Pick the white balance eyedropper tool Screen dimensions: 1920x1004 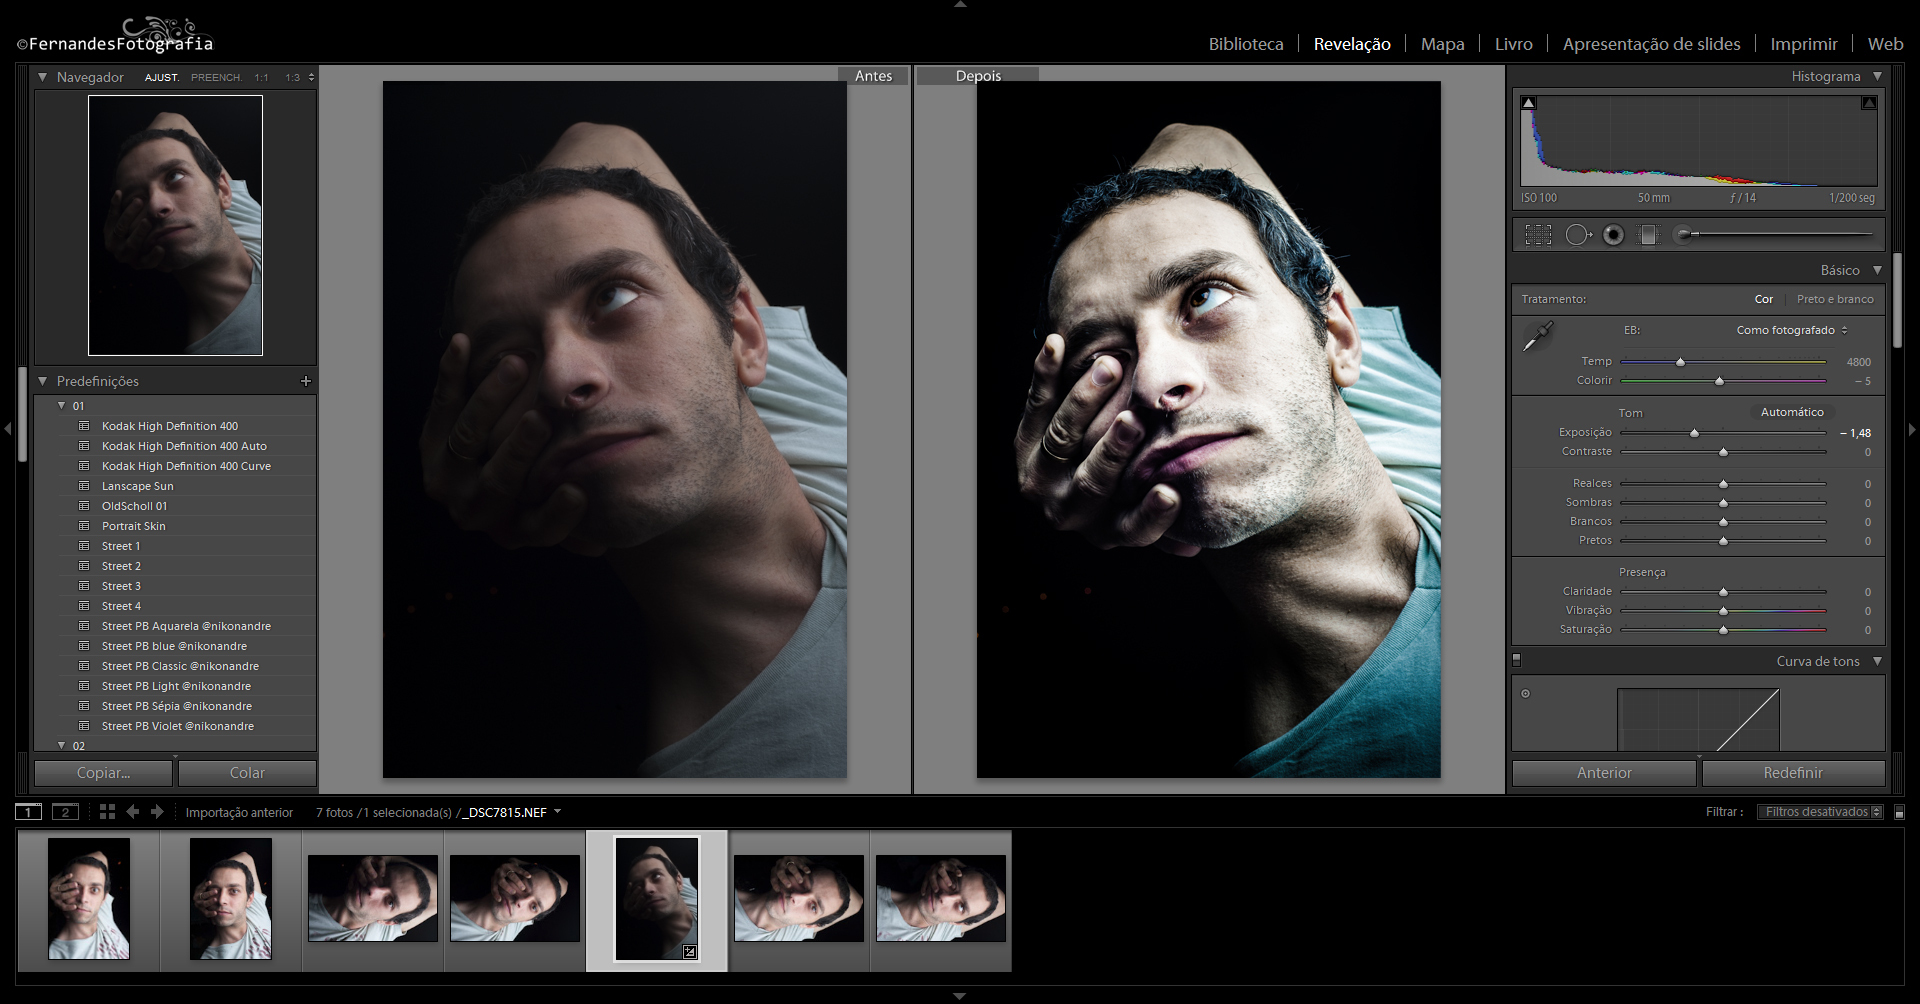pos(1537,337)
